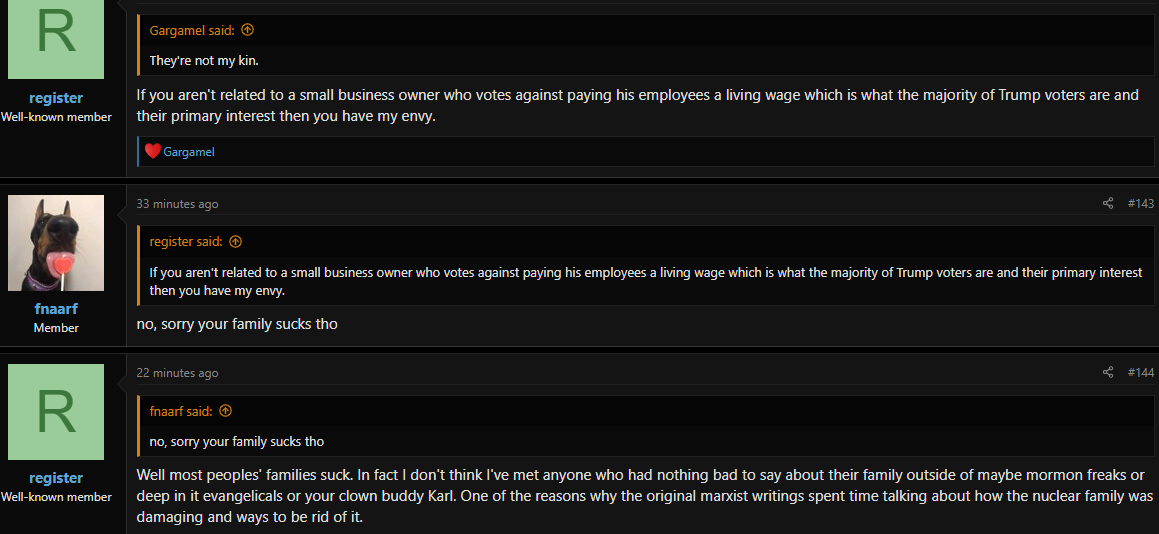Open register username link on post #144
1159x534 pixels.
(x=56, y=478)
